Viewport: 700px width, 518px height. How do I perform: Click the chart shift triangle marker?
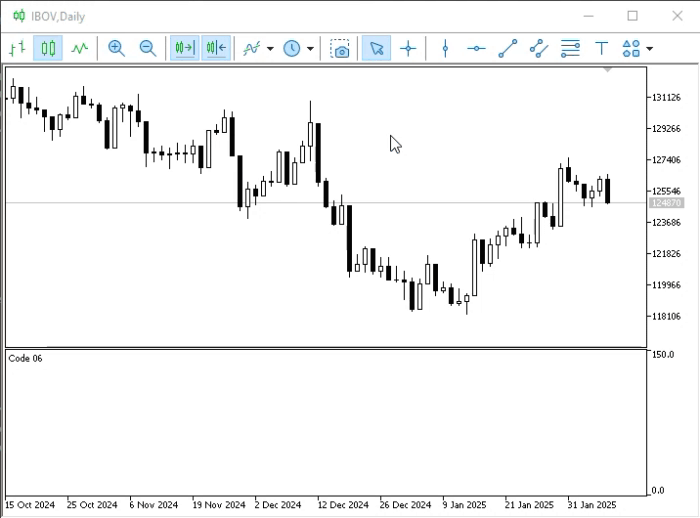pos(608,70)
